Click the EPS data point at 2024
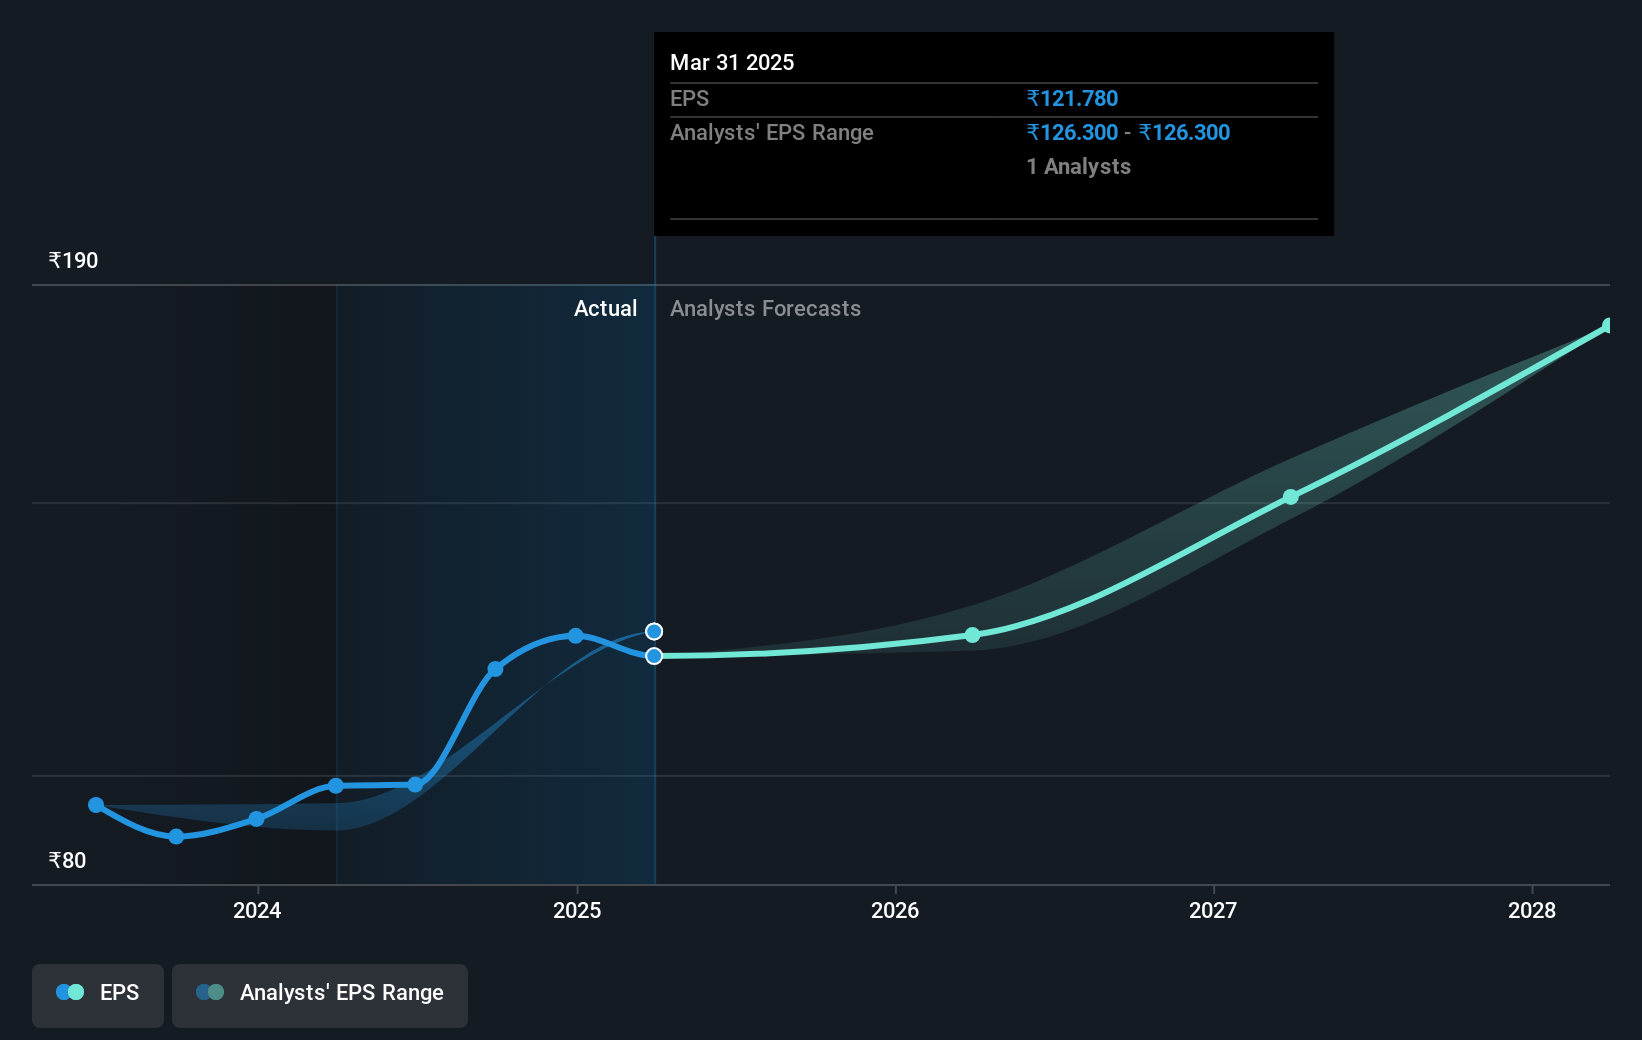Screen dimensions: 1642x1040 pos(257,819)
